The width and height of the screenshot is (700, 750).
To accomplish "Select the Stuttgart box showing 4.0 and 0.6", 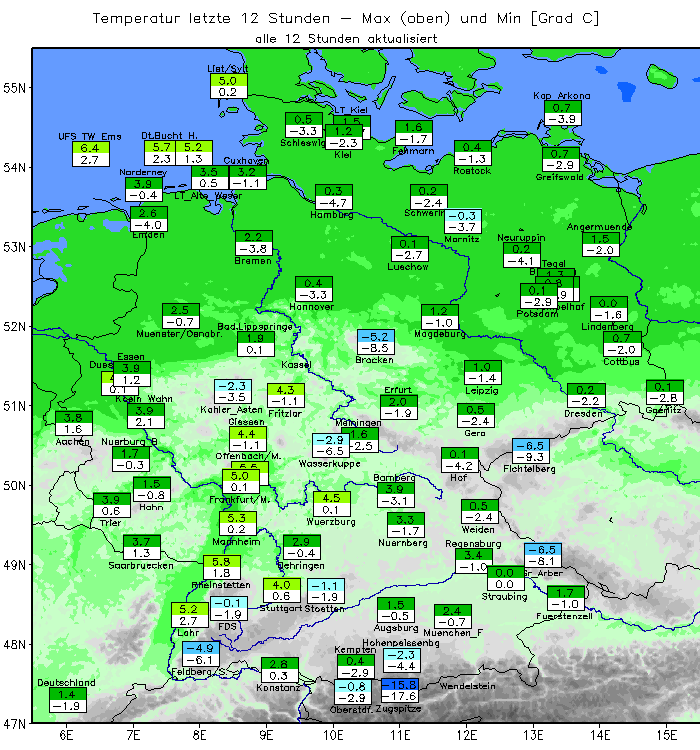I will pos(282,591).
